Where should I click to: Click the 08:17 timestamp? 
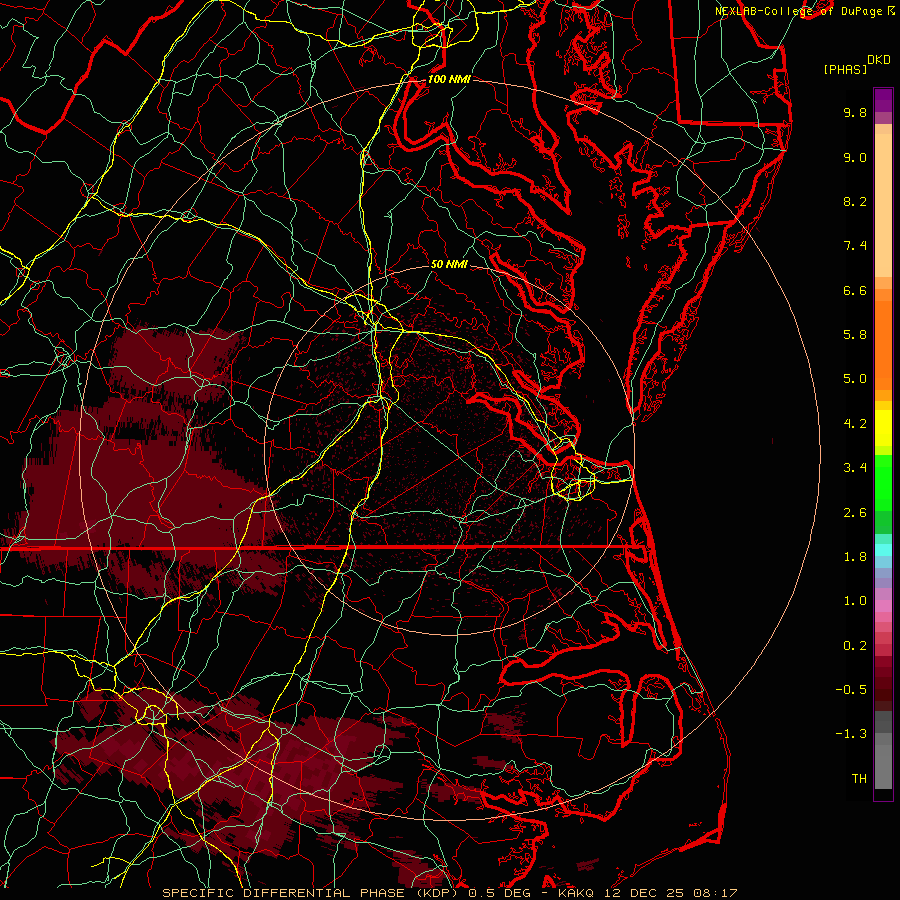[715, 893]
